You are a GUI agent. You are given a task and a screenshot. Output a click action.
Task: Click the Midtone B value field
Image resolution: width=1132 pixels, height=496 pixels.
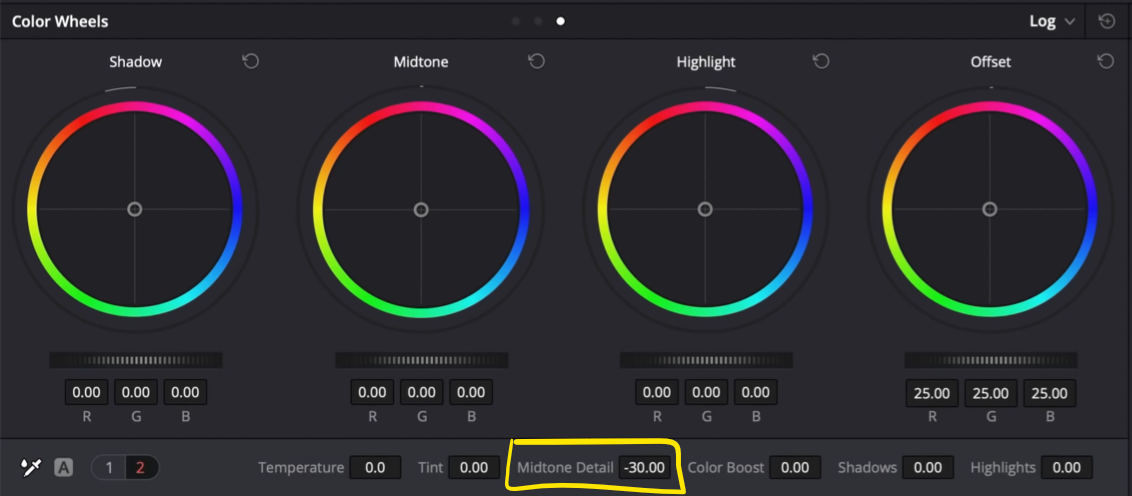click(x=471, y=393)
